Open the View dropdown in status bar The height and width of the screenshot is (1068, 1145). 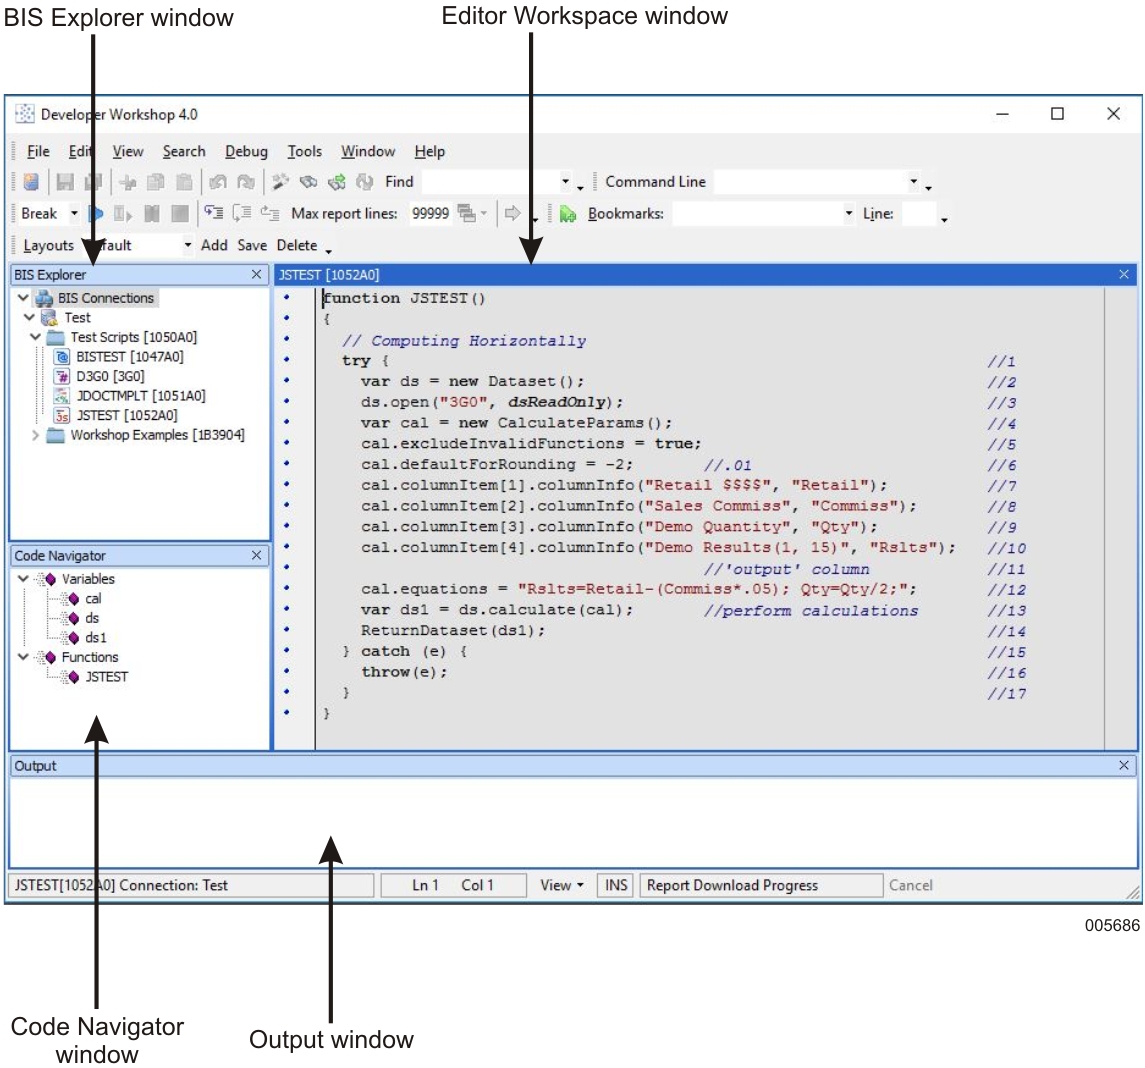click(562, 885)
